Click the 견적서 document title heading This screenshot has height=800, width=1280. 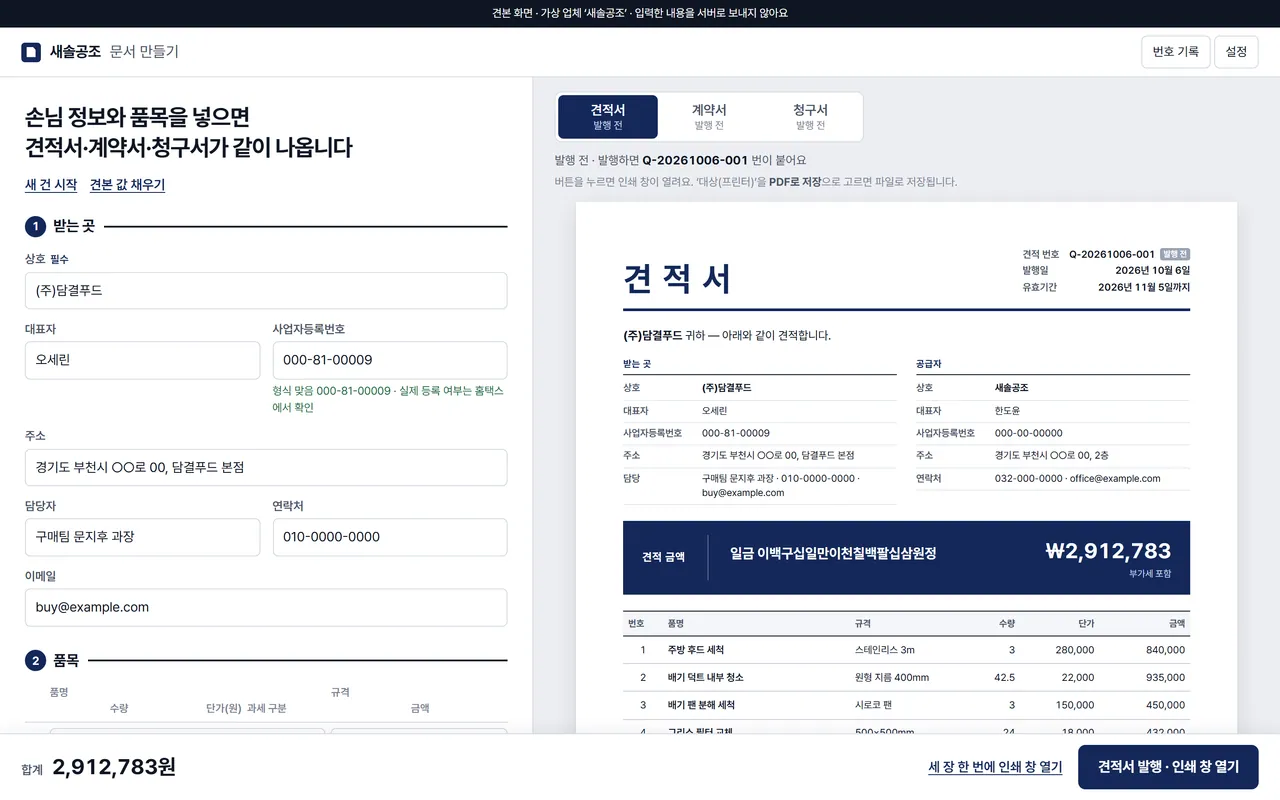[677, 279]
